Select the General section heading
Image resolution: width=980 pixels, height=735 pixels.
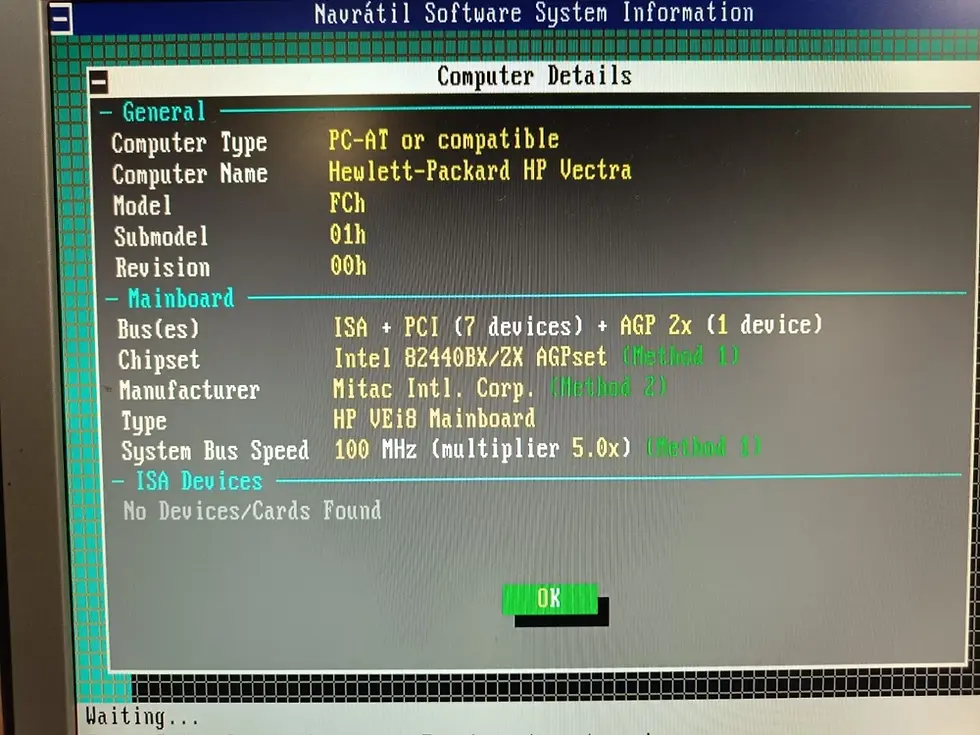click(164, 112)
